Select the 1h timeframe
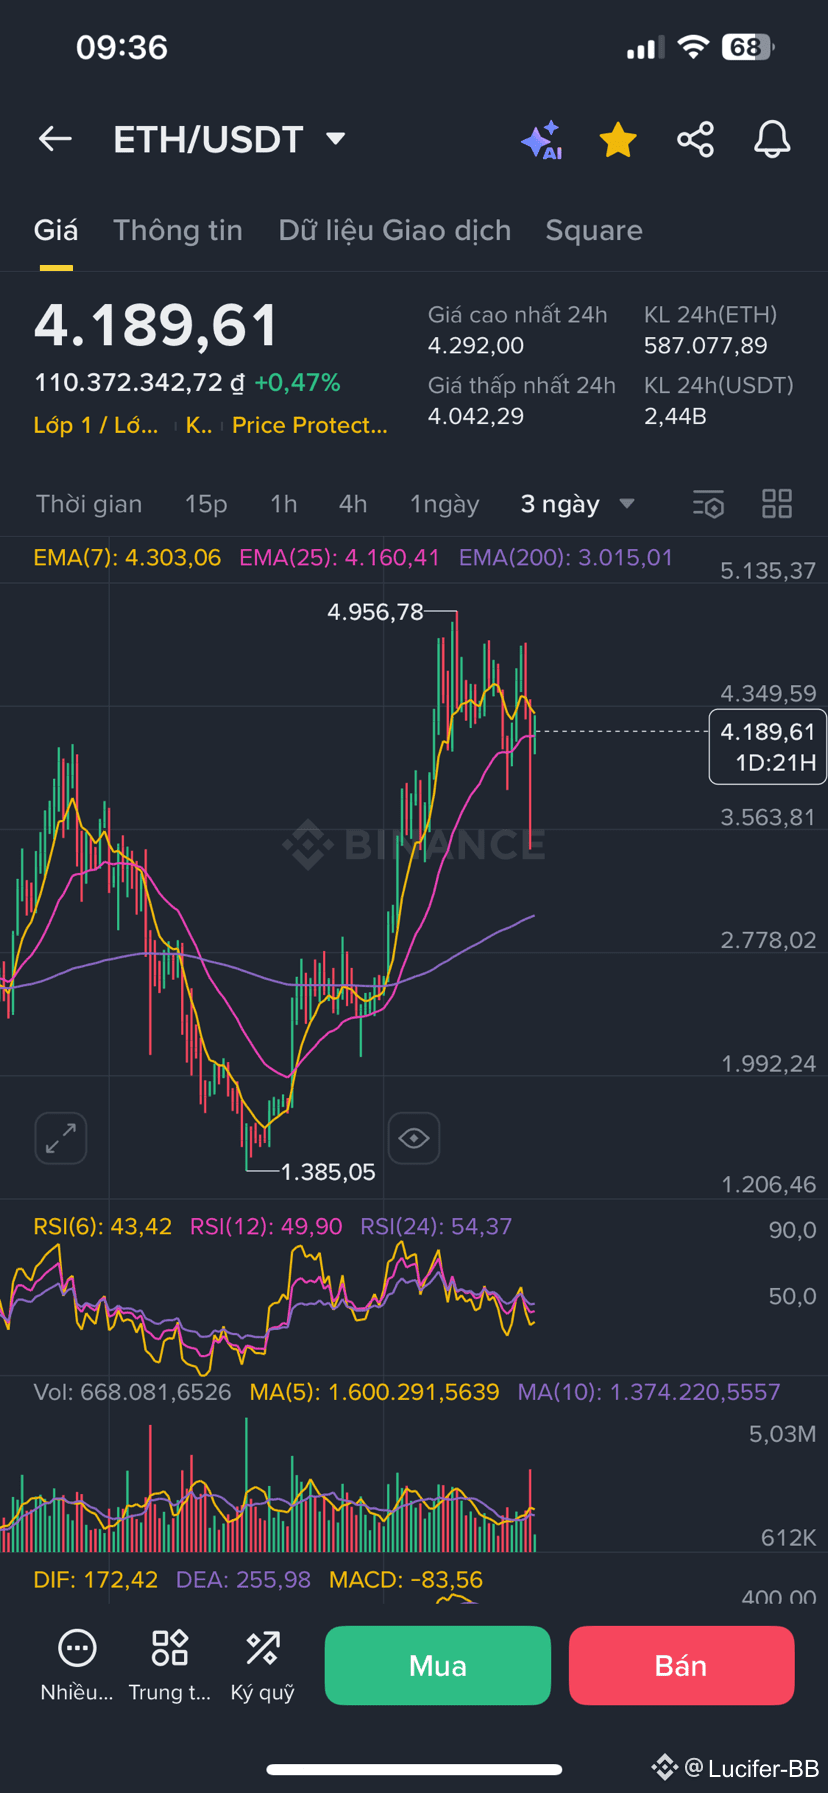This screenshot has width=828, height=1793. click(x=284, y=504)
